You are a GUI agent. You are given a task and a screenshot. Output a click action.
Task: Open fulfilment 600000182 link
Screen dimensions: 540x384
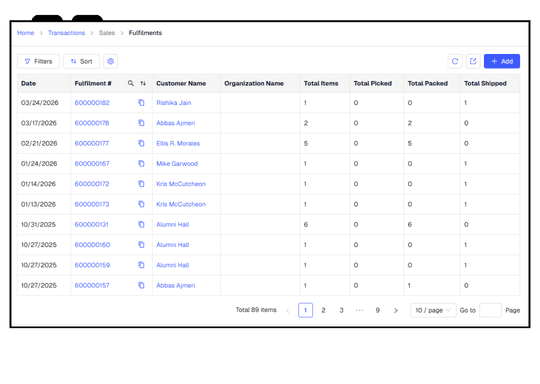click(92, 103)
